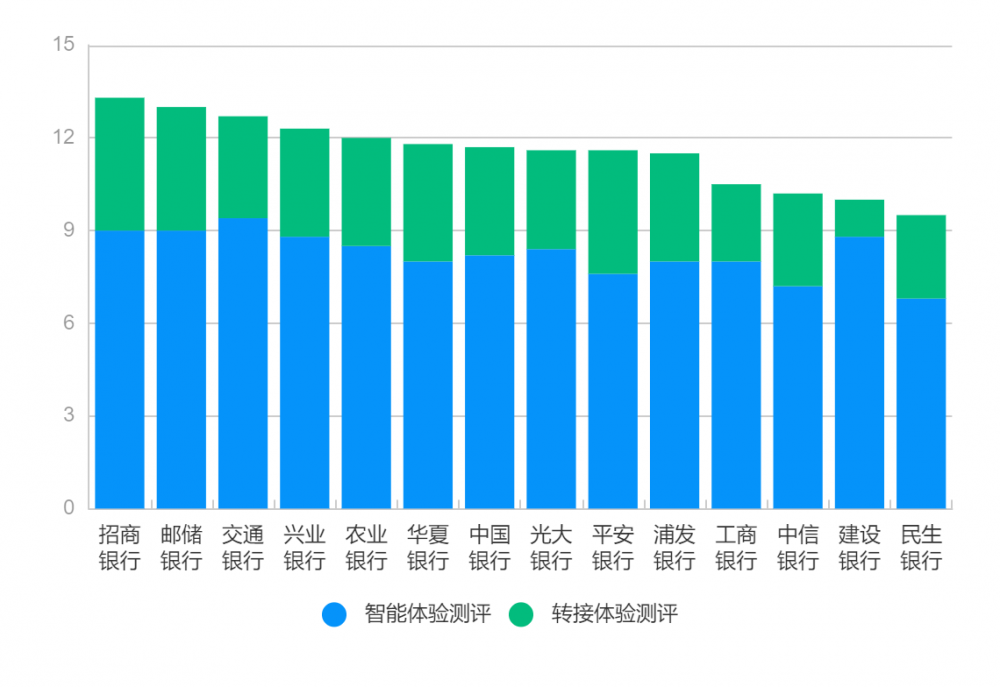Choose the blue bar segment for 光大银行
Viewport: 1000px width, 687px height.
[x=552, y=379]
